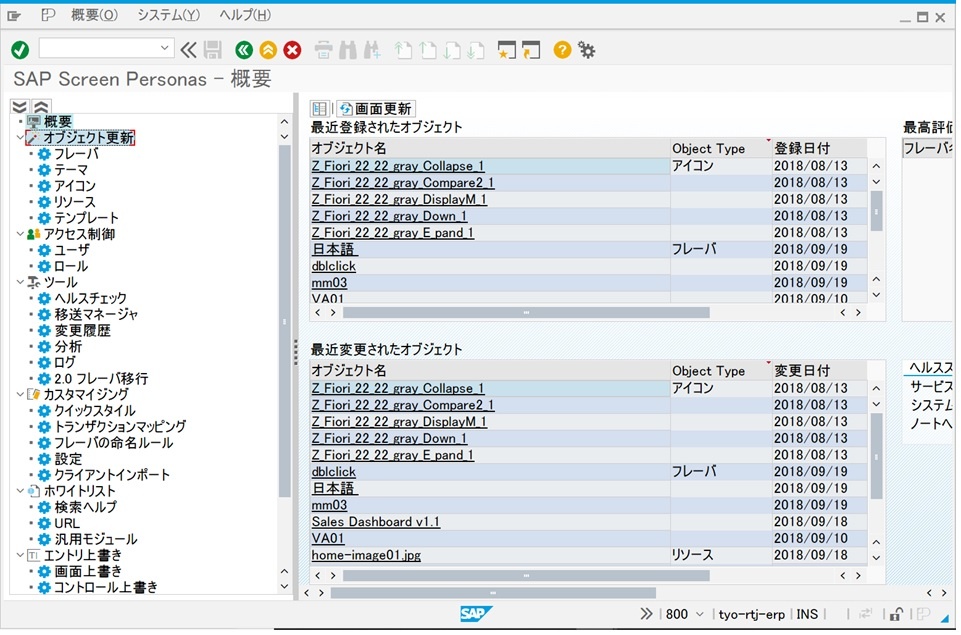Screen dimensions: 961x635
Task: Click the Find Next binoculars icon
Action: pos(372,50)
